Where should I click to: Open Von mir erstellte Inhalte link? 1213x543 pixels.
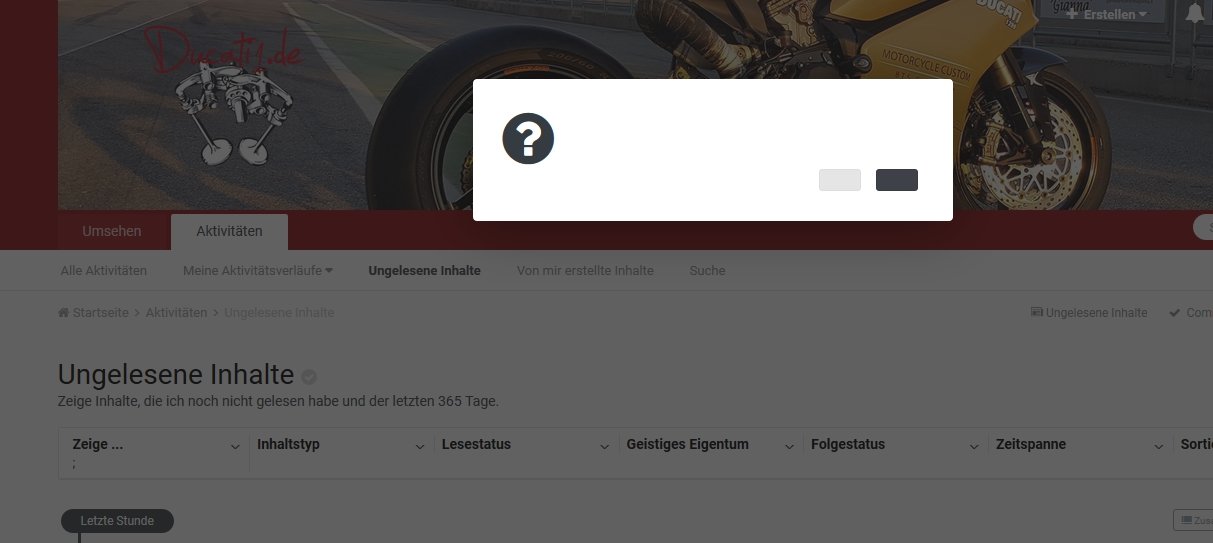pyautogui.click(x=585, y=271)
